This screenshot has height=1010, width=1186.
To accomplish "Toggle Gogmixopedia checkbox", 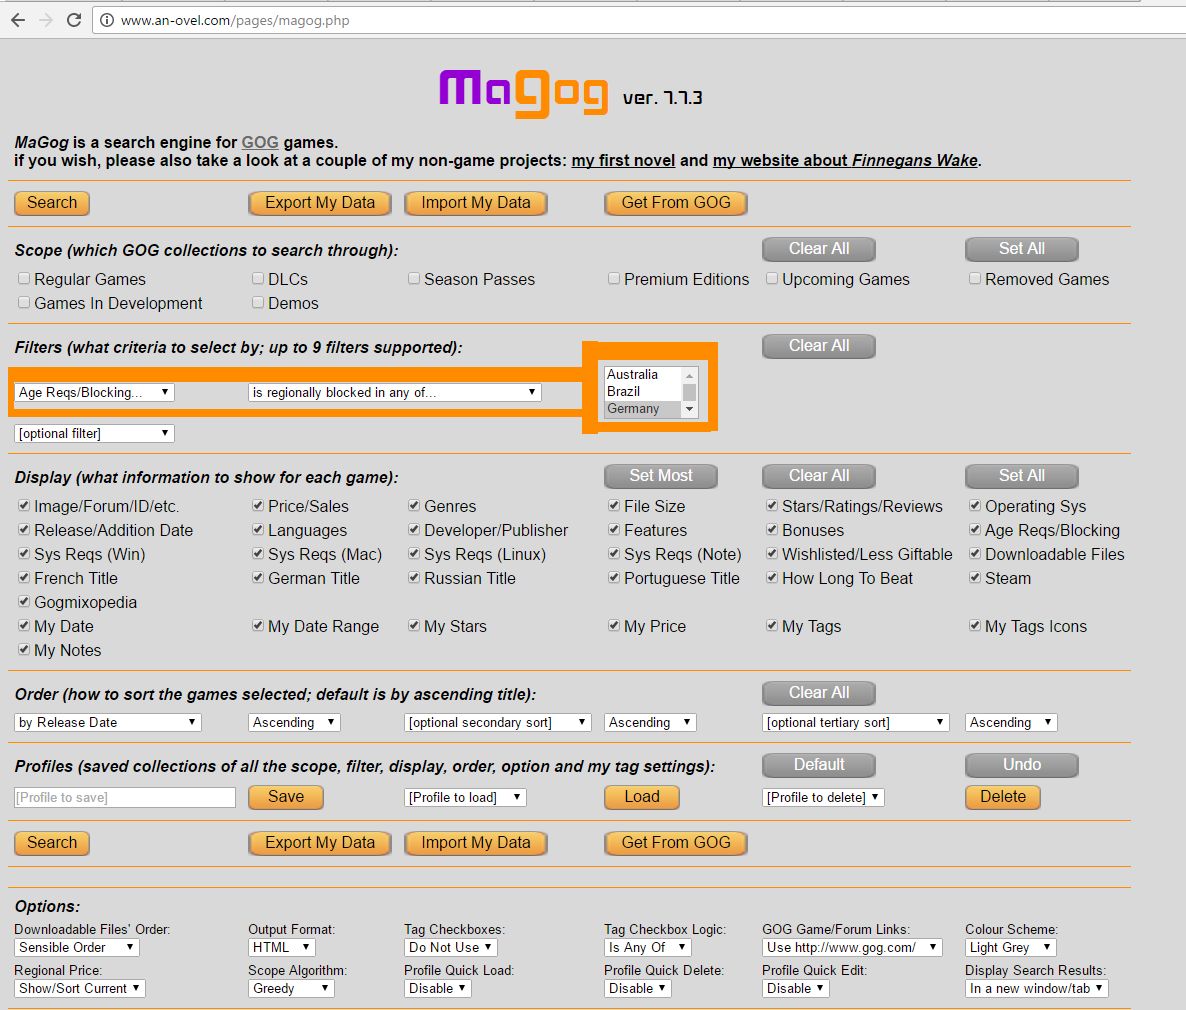I will 24,601.
